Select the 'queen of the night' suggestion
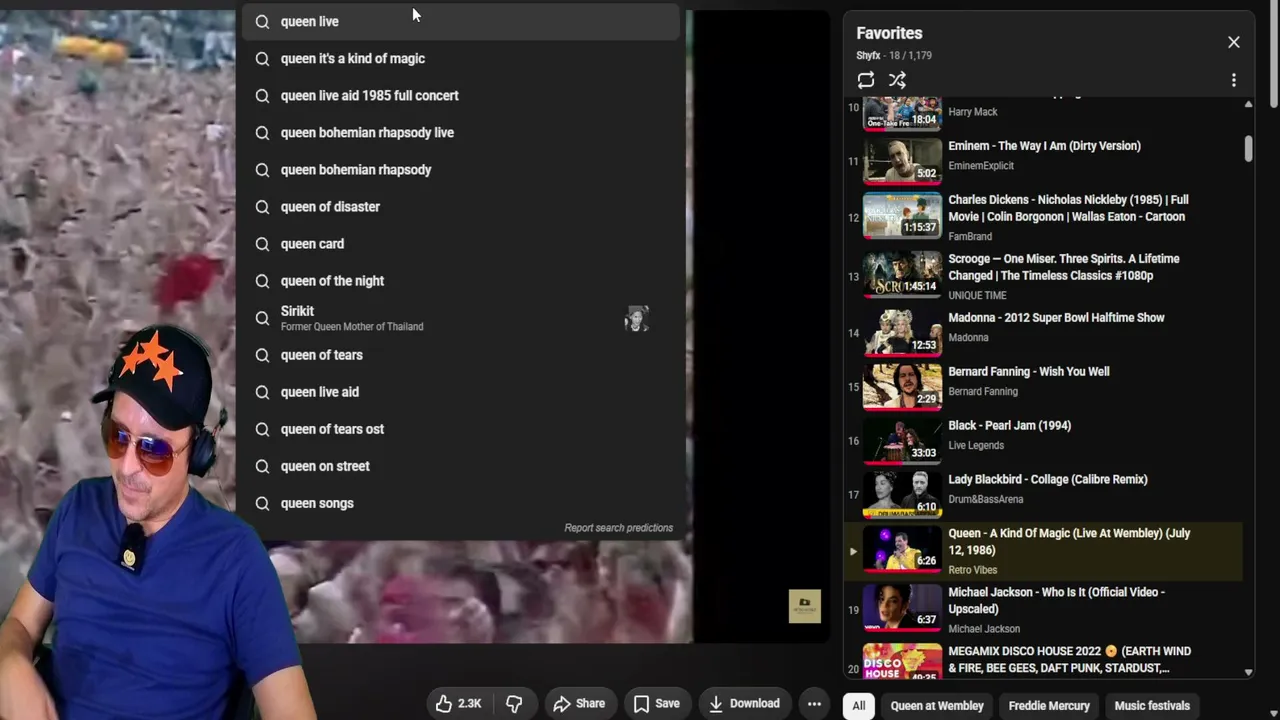Image resolution: width=1280 pixels, height=720 pixels. [461, 280]
